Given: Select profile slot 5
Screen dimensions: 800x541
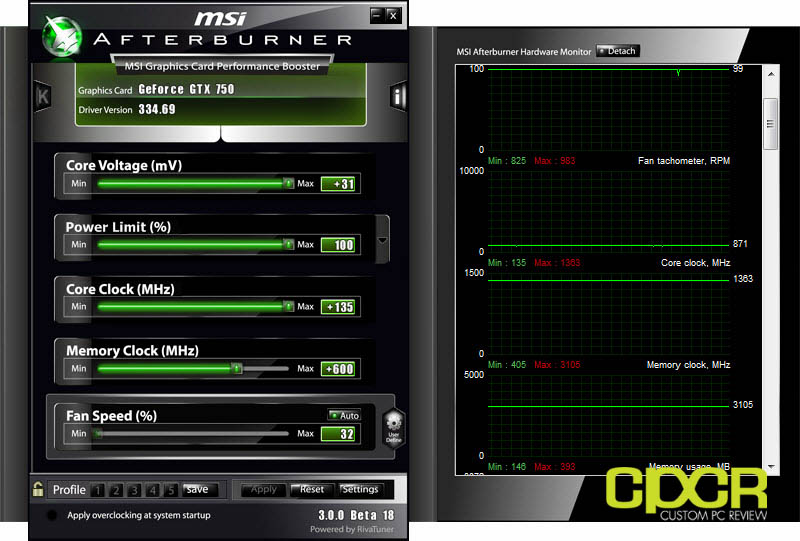Looking at the screenshot, I should coord(171,490).
